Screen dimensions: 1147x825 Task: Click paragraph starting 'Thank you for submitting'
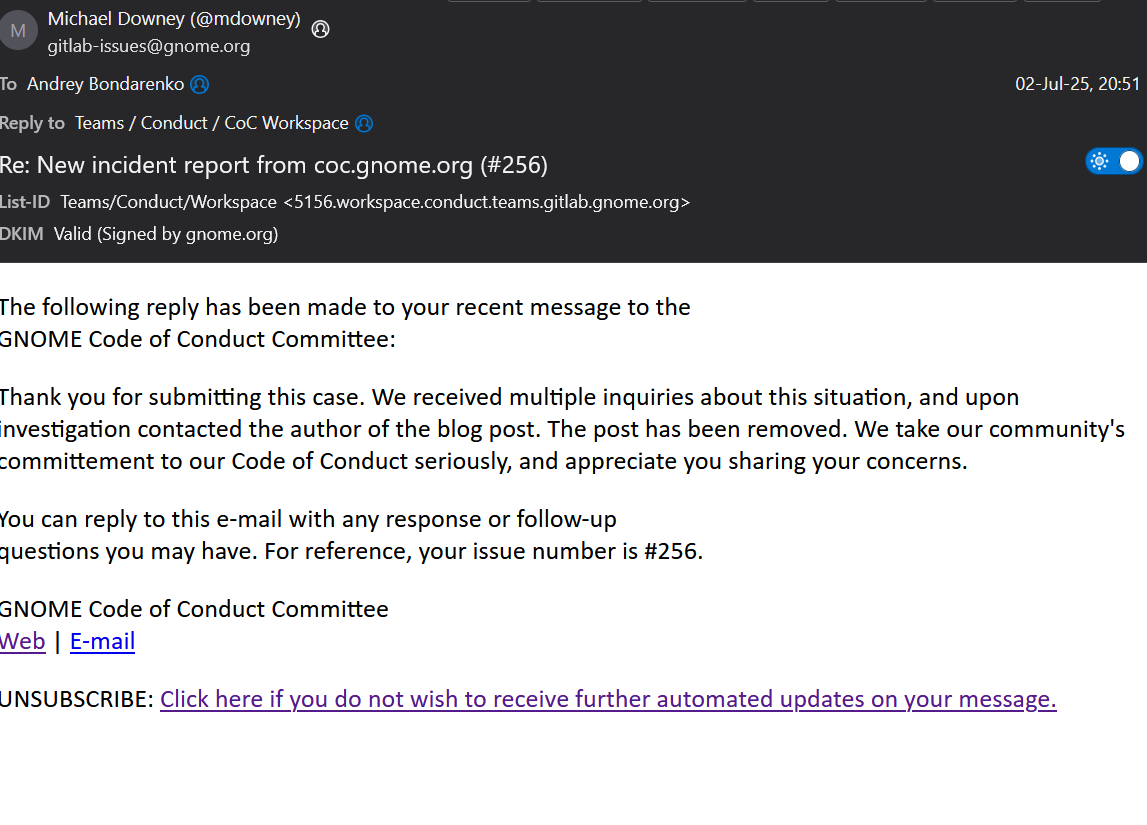(560, 429)
